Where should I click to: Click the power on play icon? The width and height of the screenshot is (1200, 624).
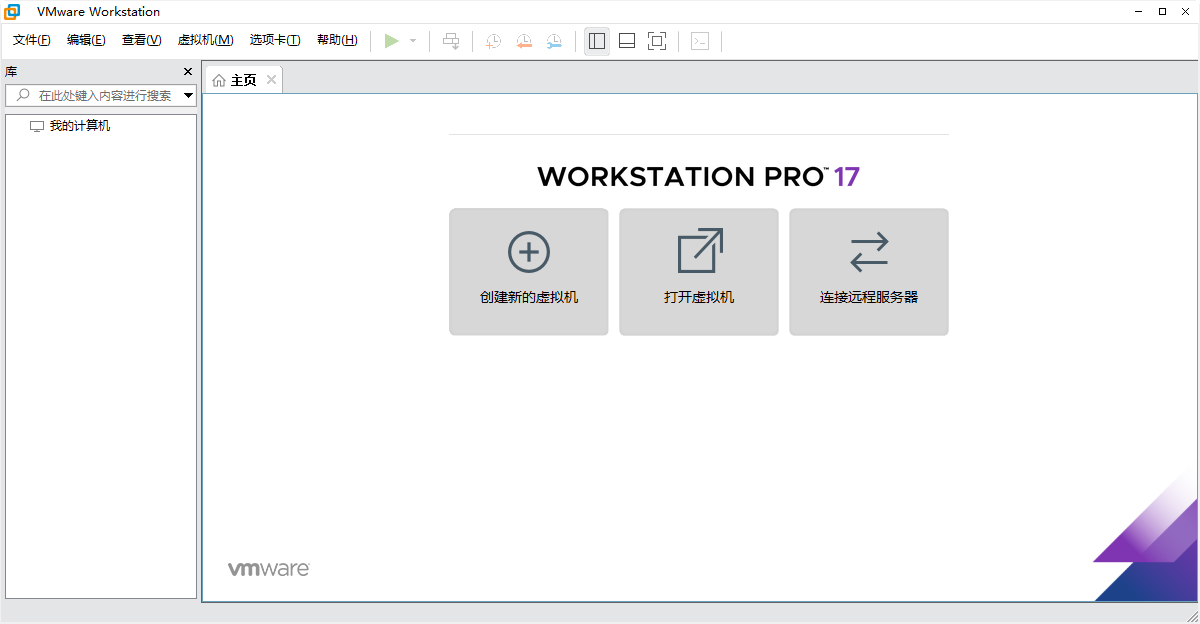[x=392, y=41]
